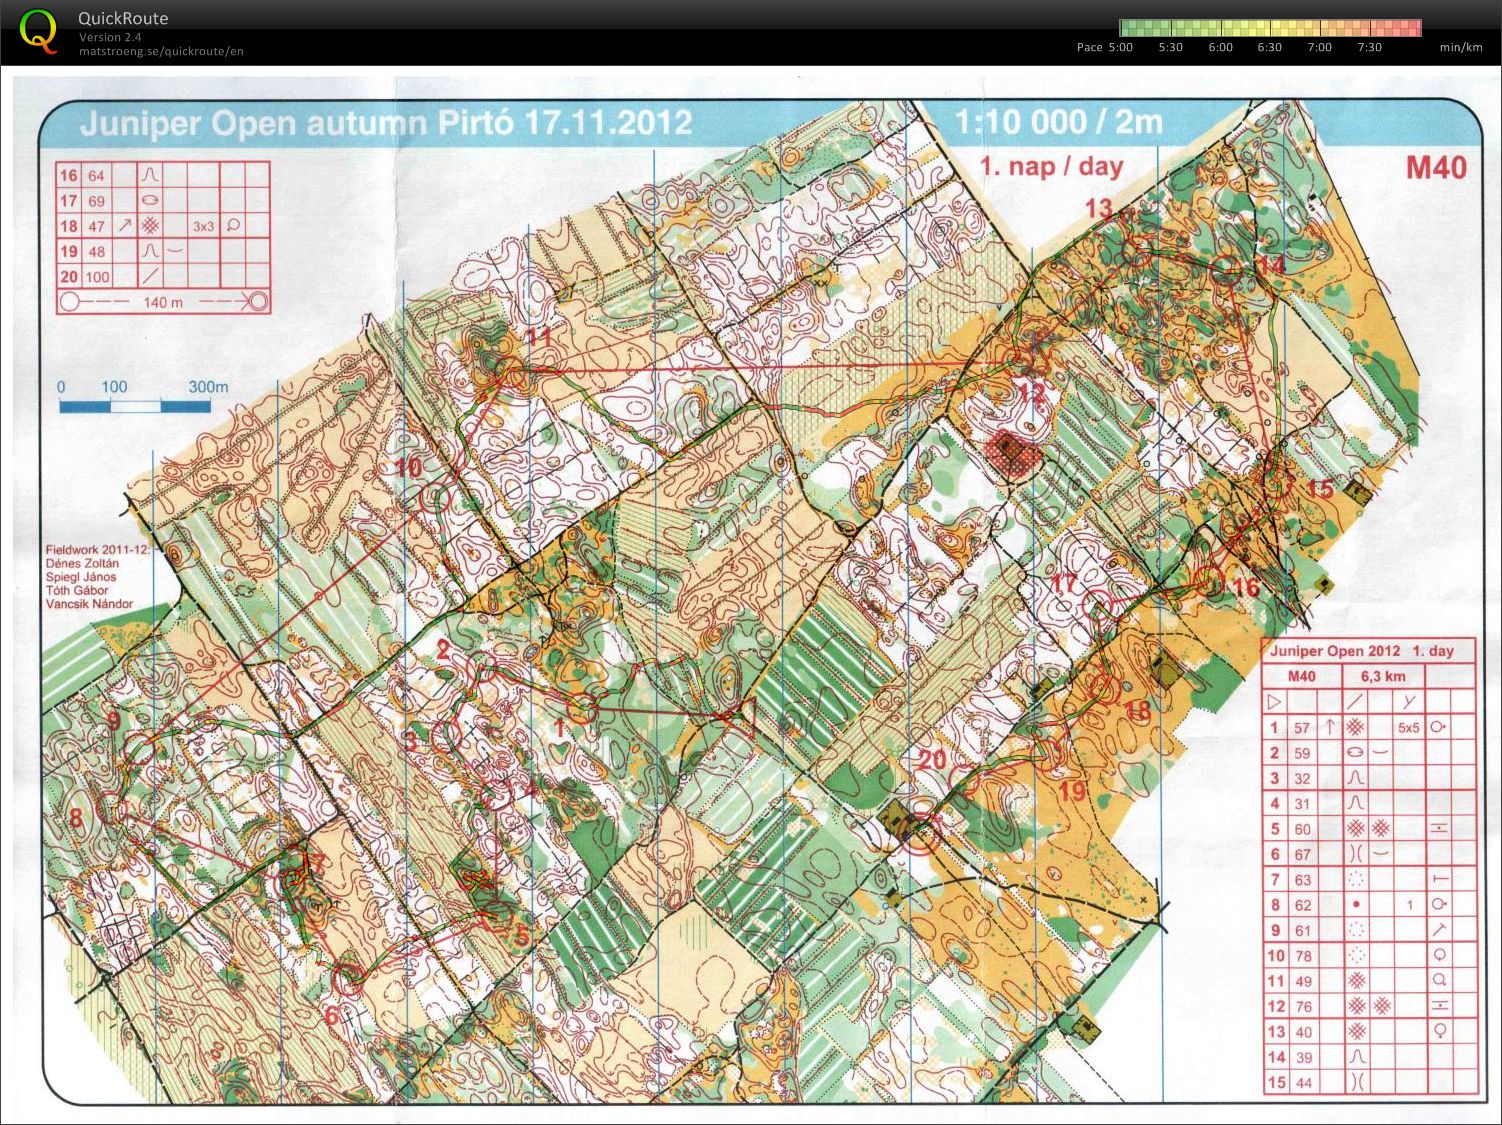The width and height of the screenshot is (1502, 1125).
Task: Click the Fieldwork 2011-12 credit line
Action: pos(98,550)
